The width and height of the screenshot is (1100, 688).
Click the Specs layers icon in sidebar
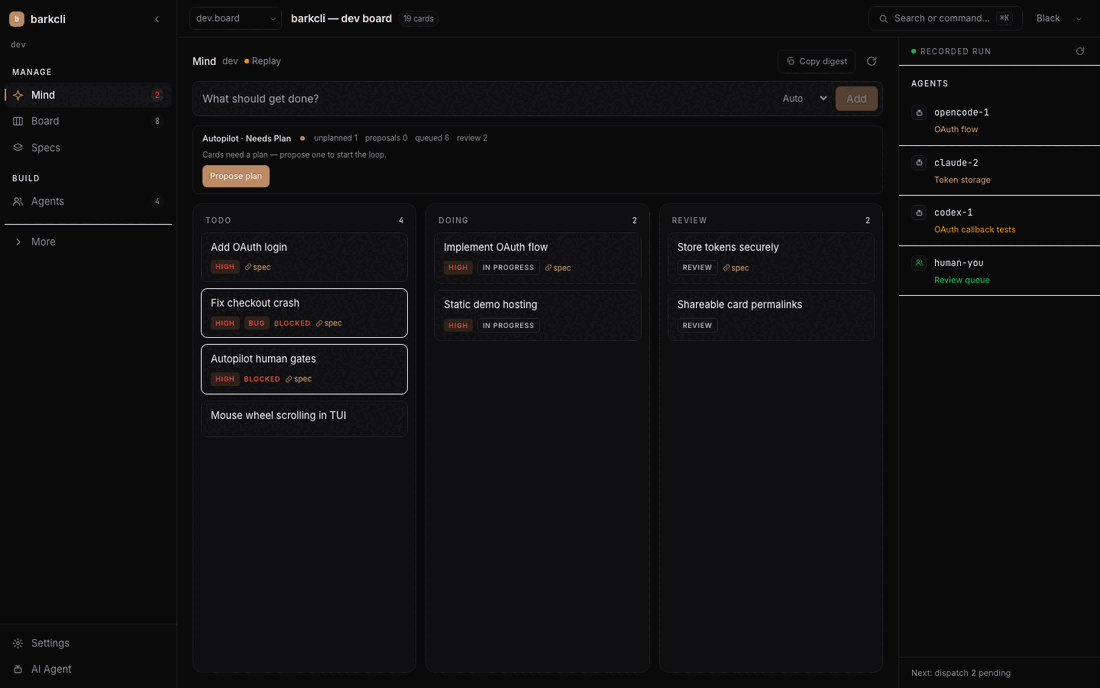18,148
